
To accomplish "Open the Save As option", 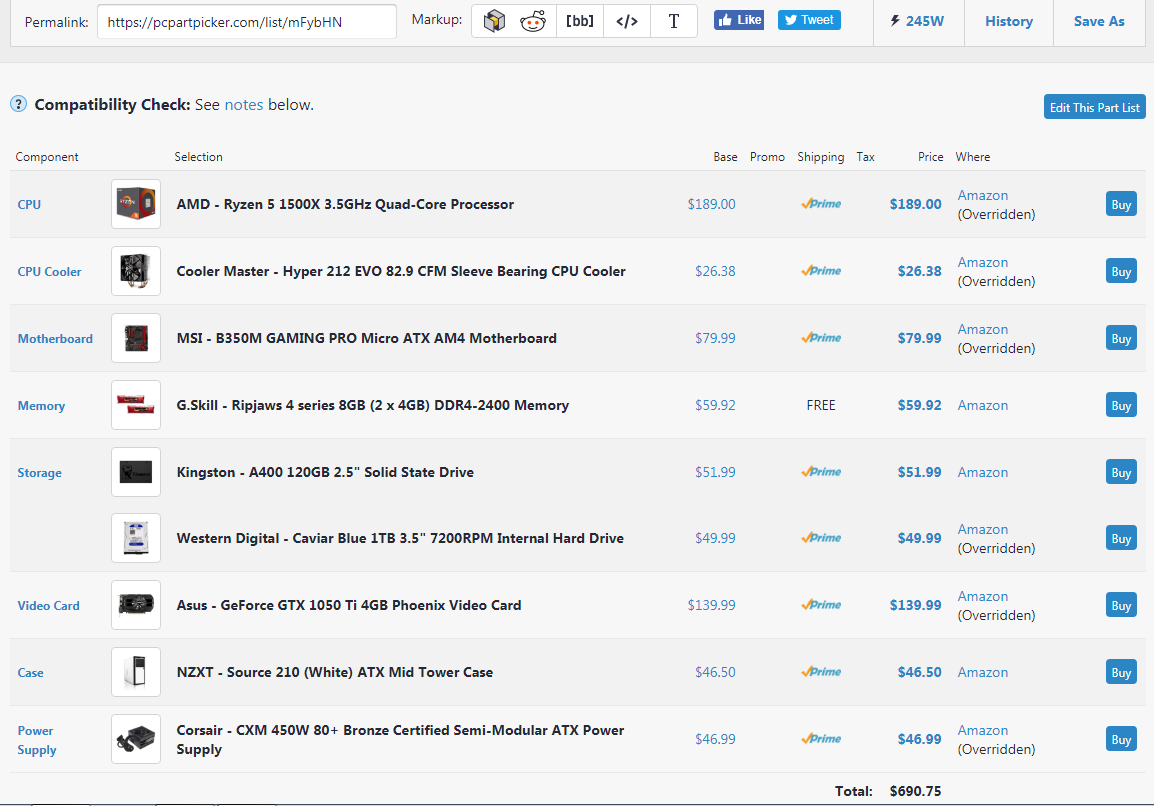I will coord(1098,20).
